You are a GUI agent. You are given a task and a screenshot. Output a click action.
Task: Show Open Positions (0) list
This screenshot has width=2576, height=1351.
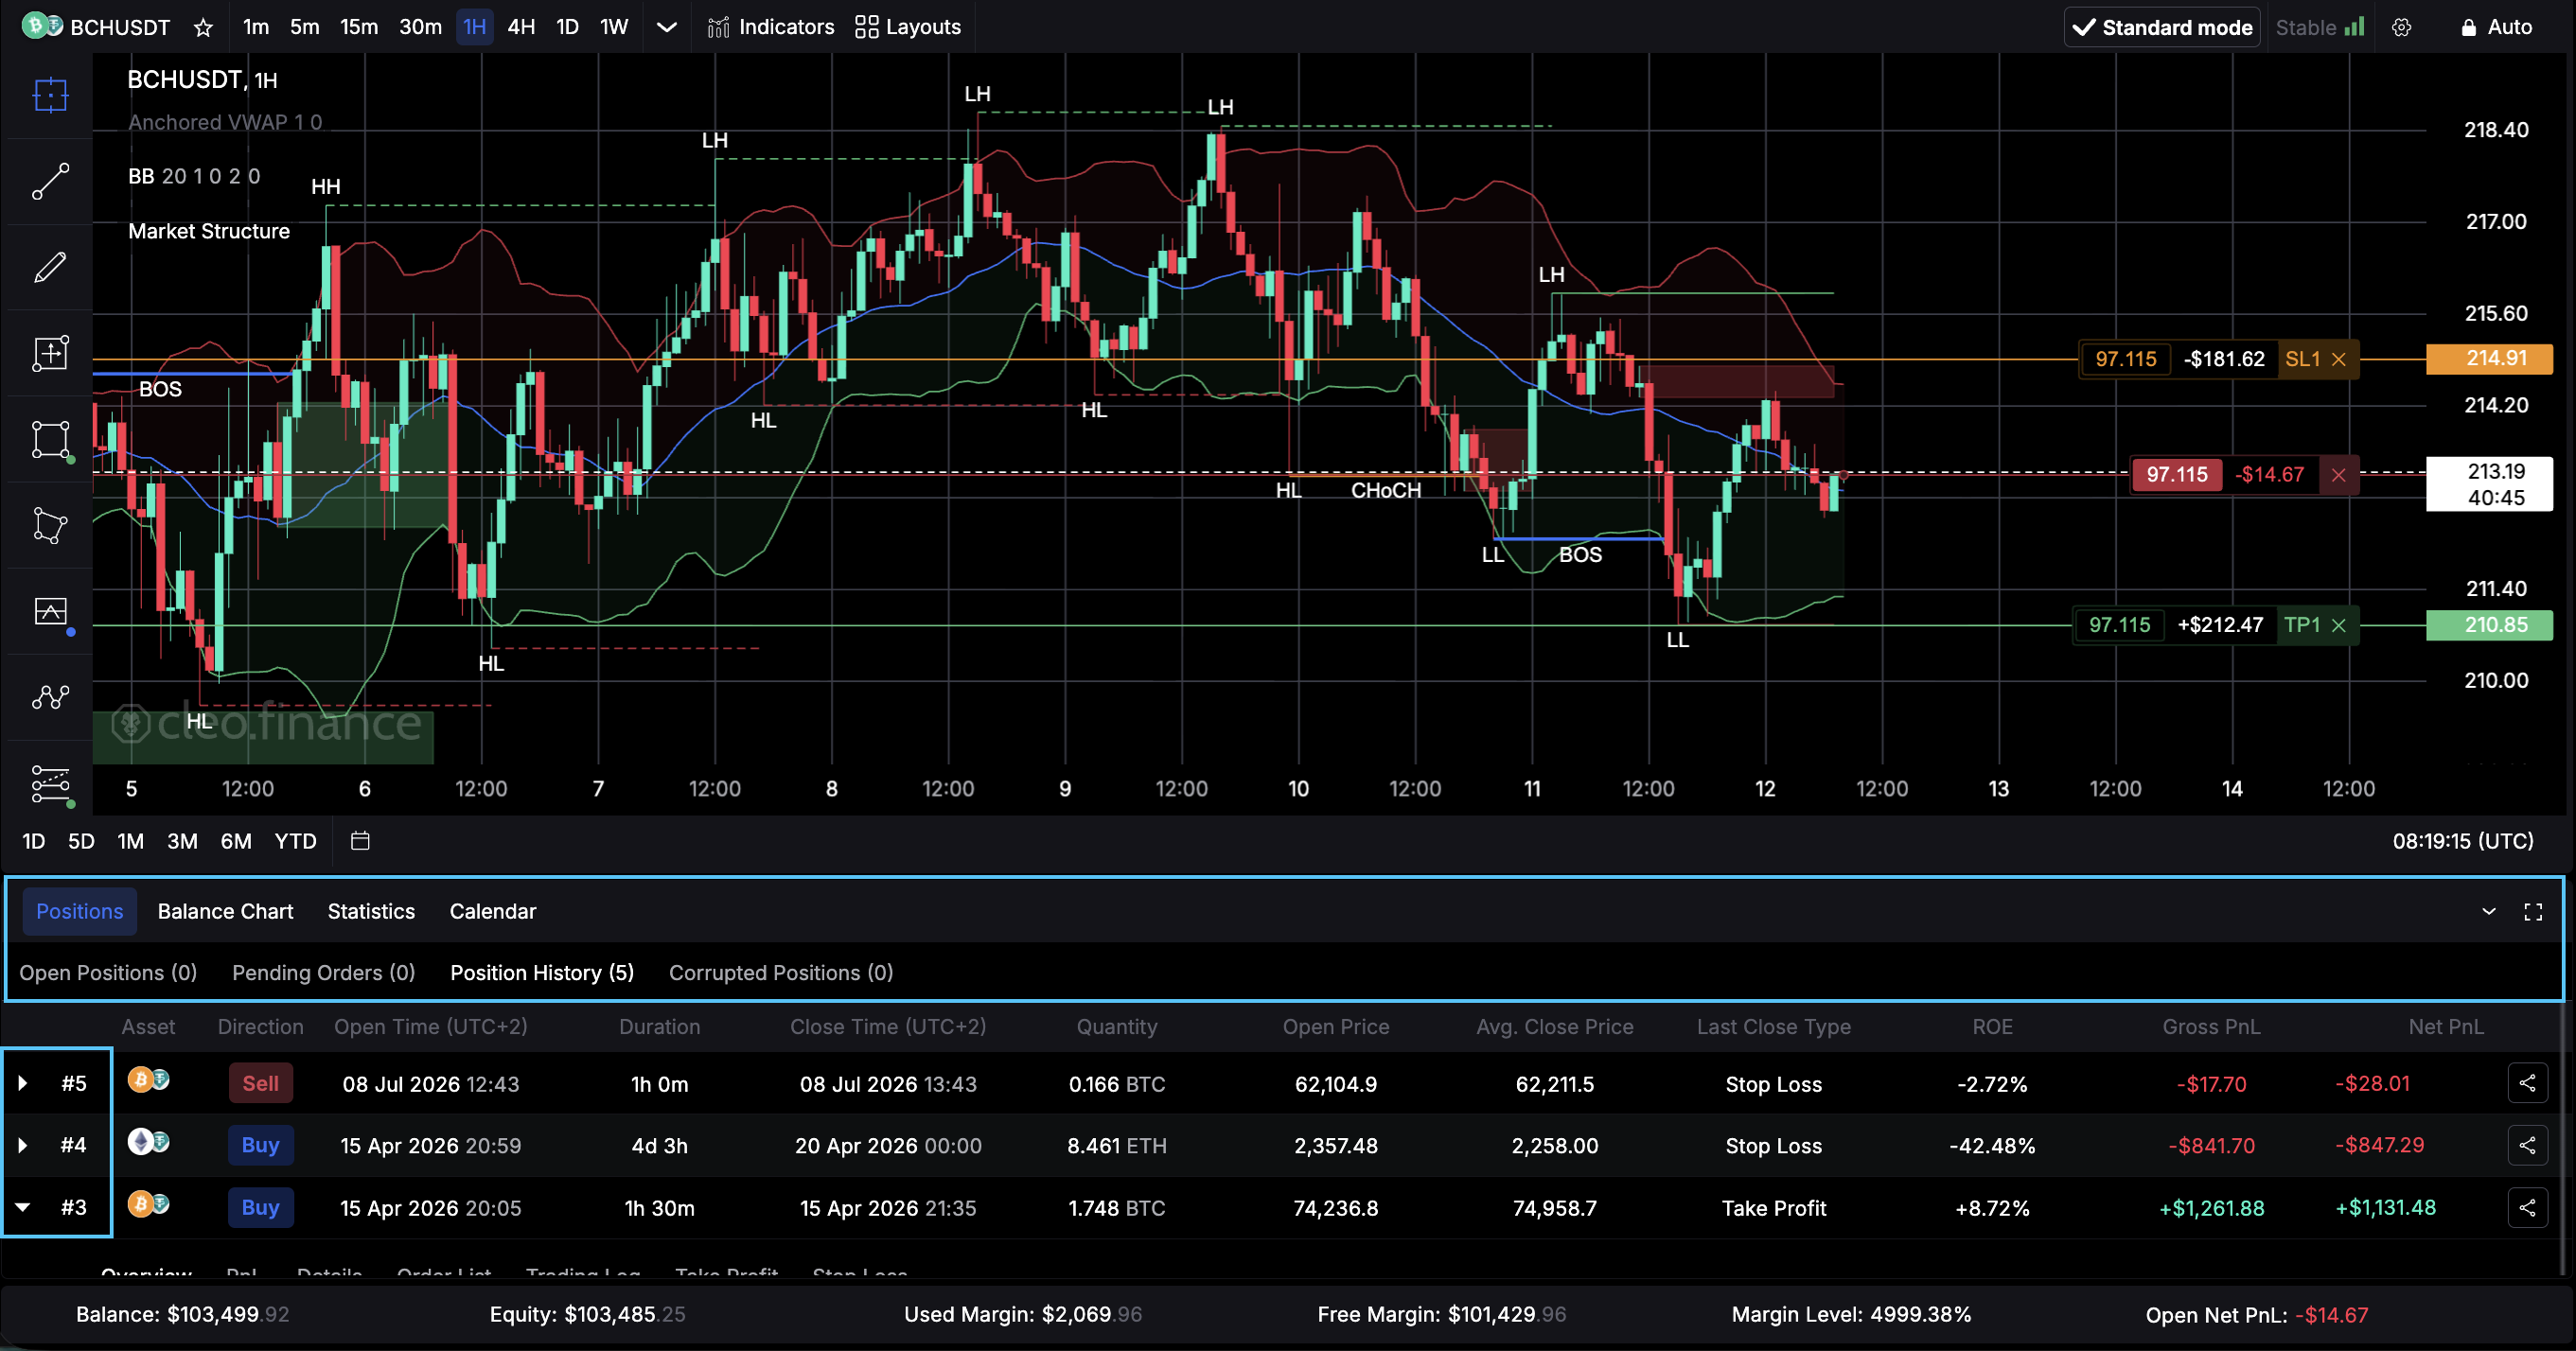108,972
